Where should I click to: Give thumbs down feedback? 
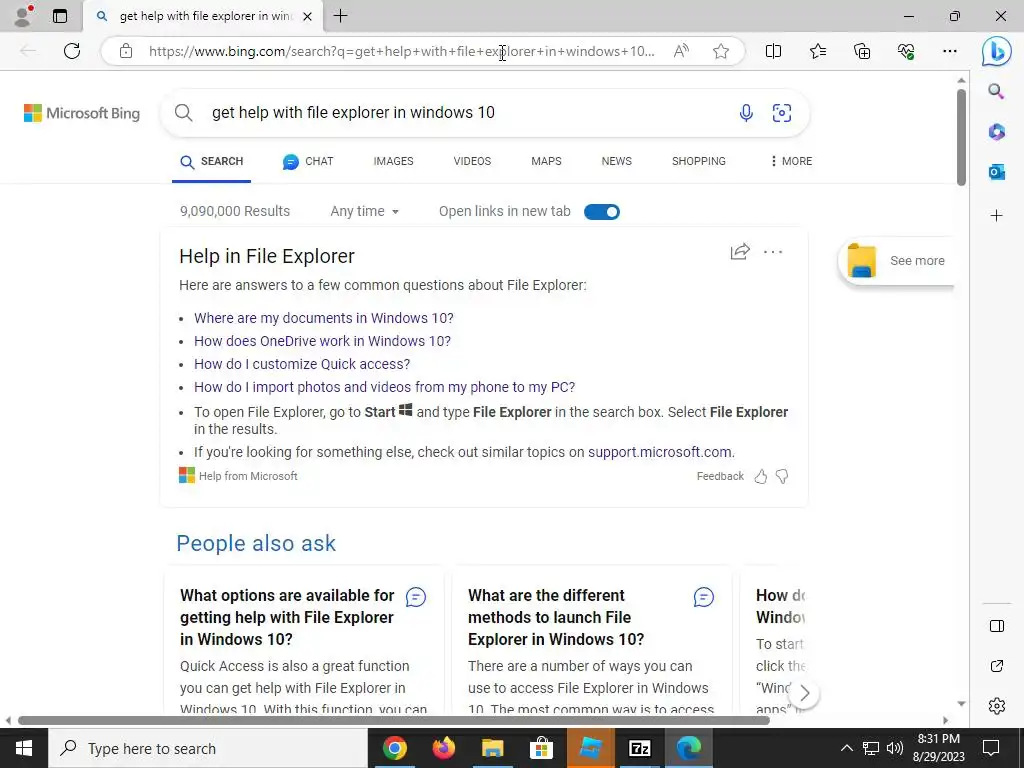pyautogui.click(x=782, y=477)
